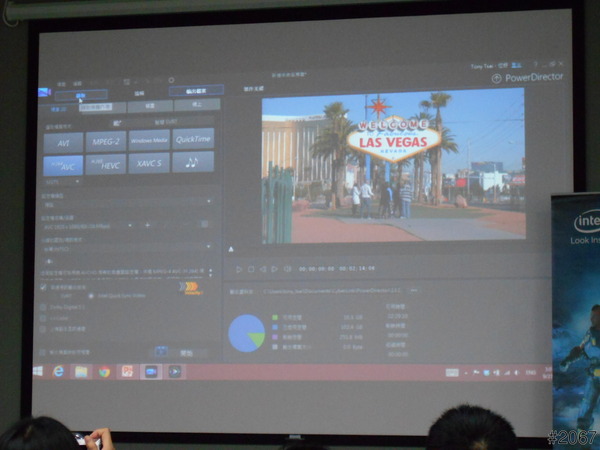The height and width of the screenshot is (450, 600).
Task: Choose the H.264 AVC format
Action: 63,165
